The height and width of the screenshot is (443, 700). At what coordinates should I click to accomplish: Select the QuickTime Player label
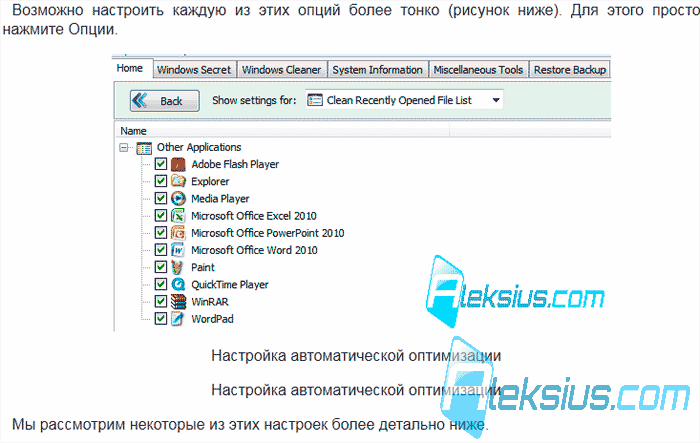pyautogui.click(x=230, y=284)
